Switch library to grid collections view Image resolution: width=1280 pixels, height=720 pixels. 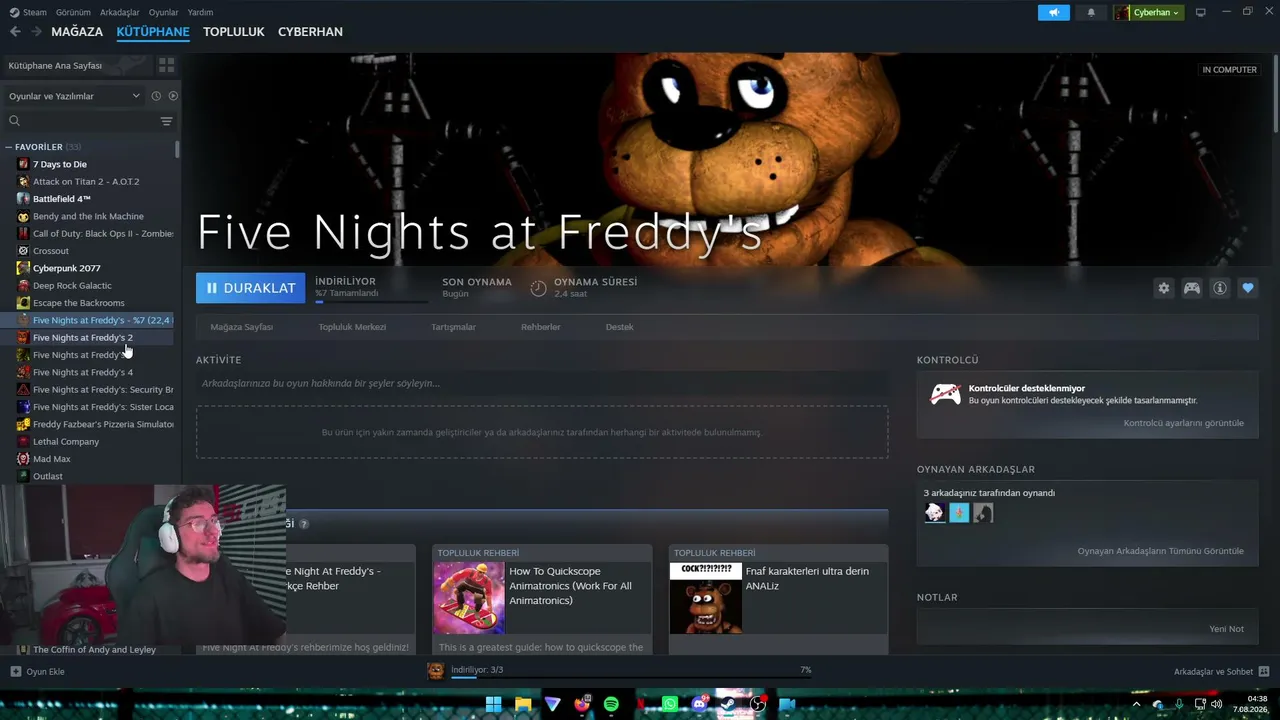[166, 65]
